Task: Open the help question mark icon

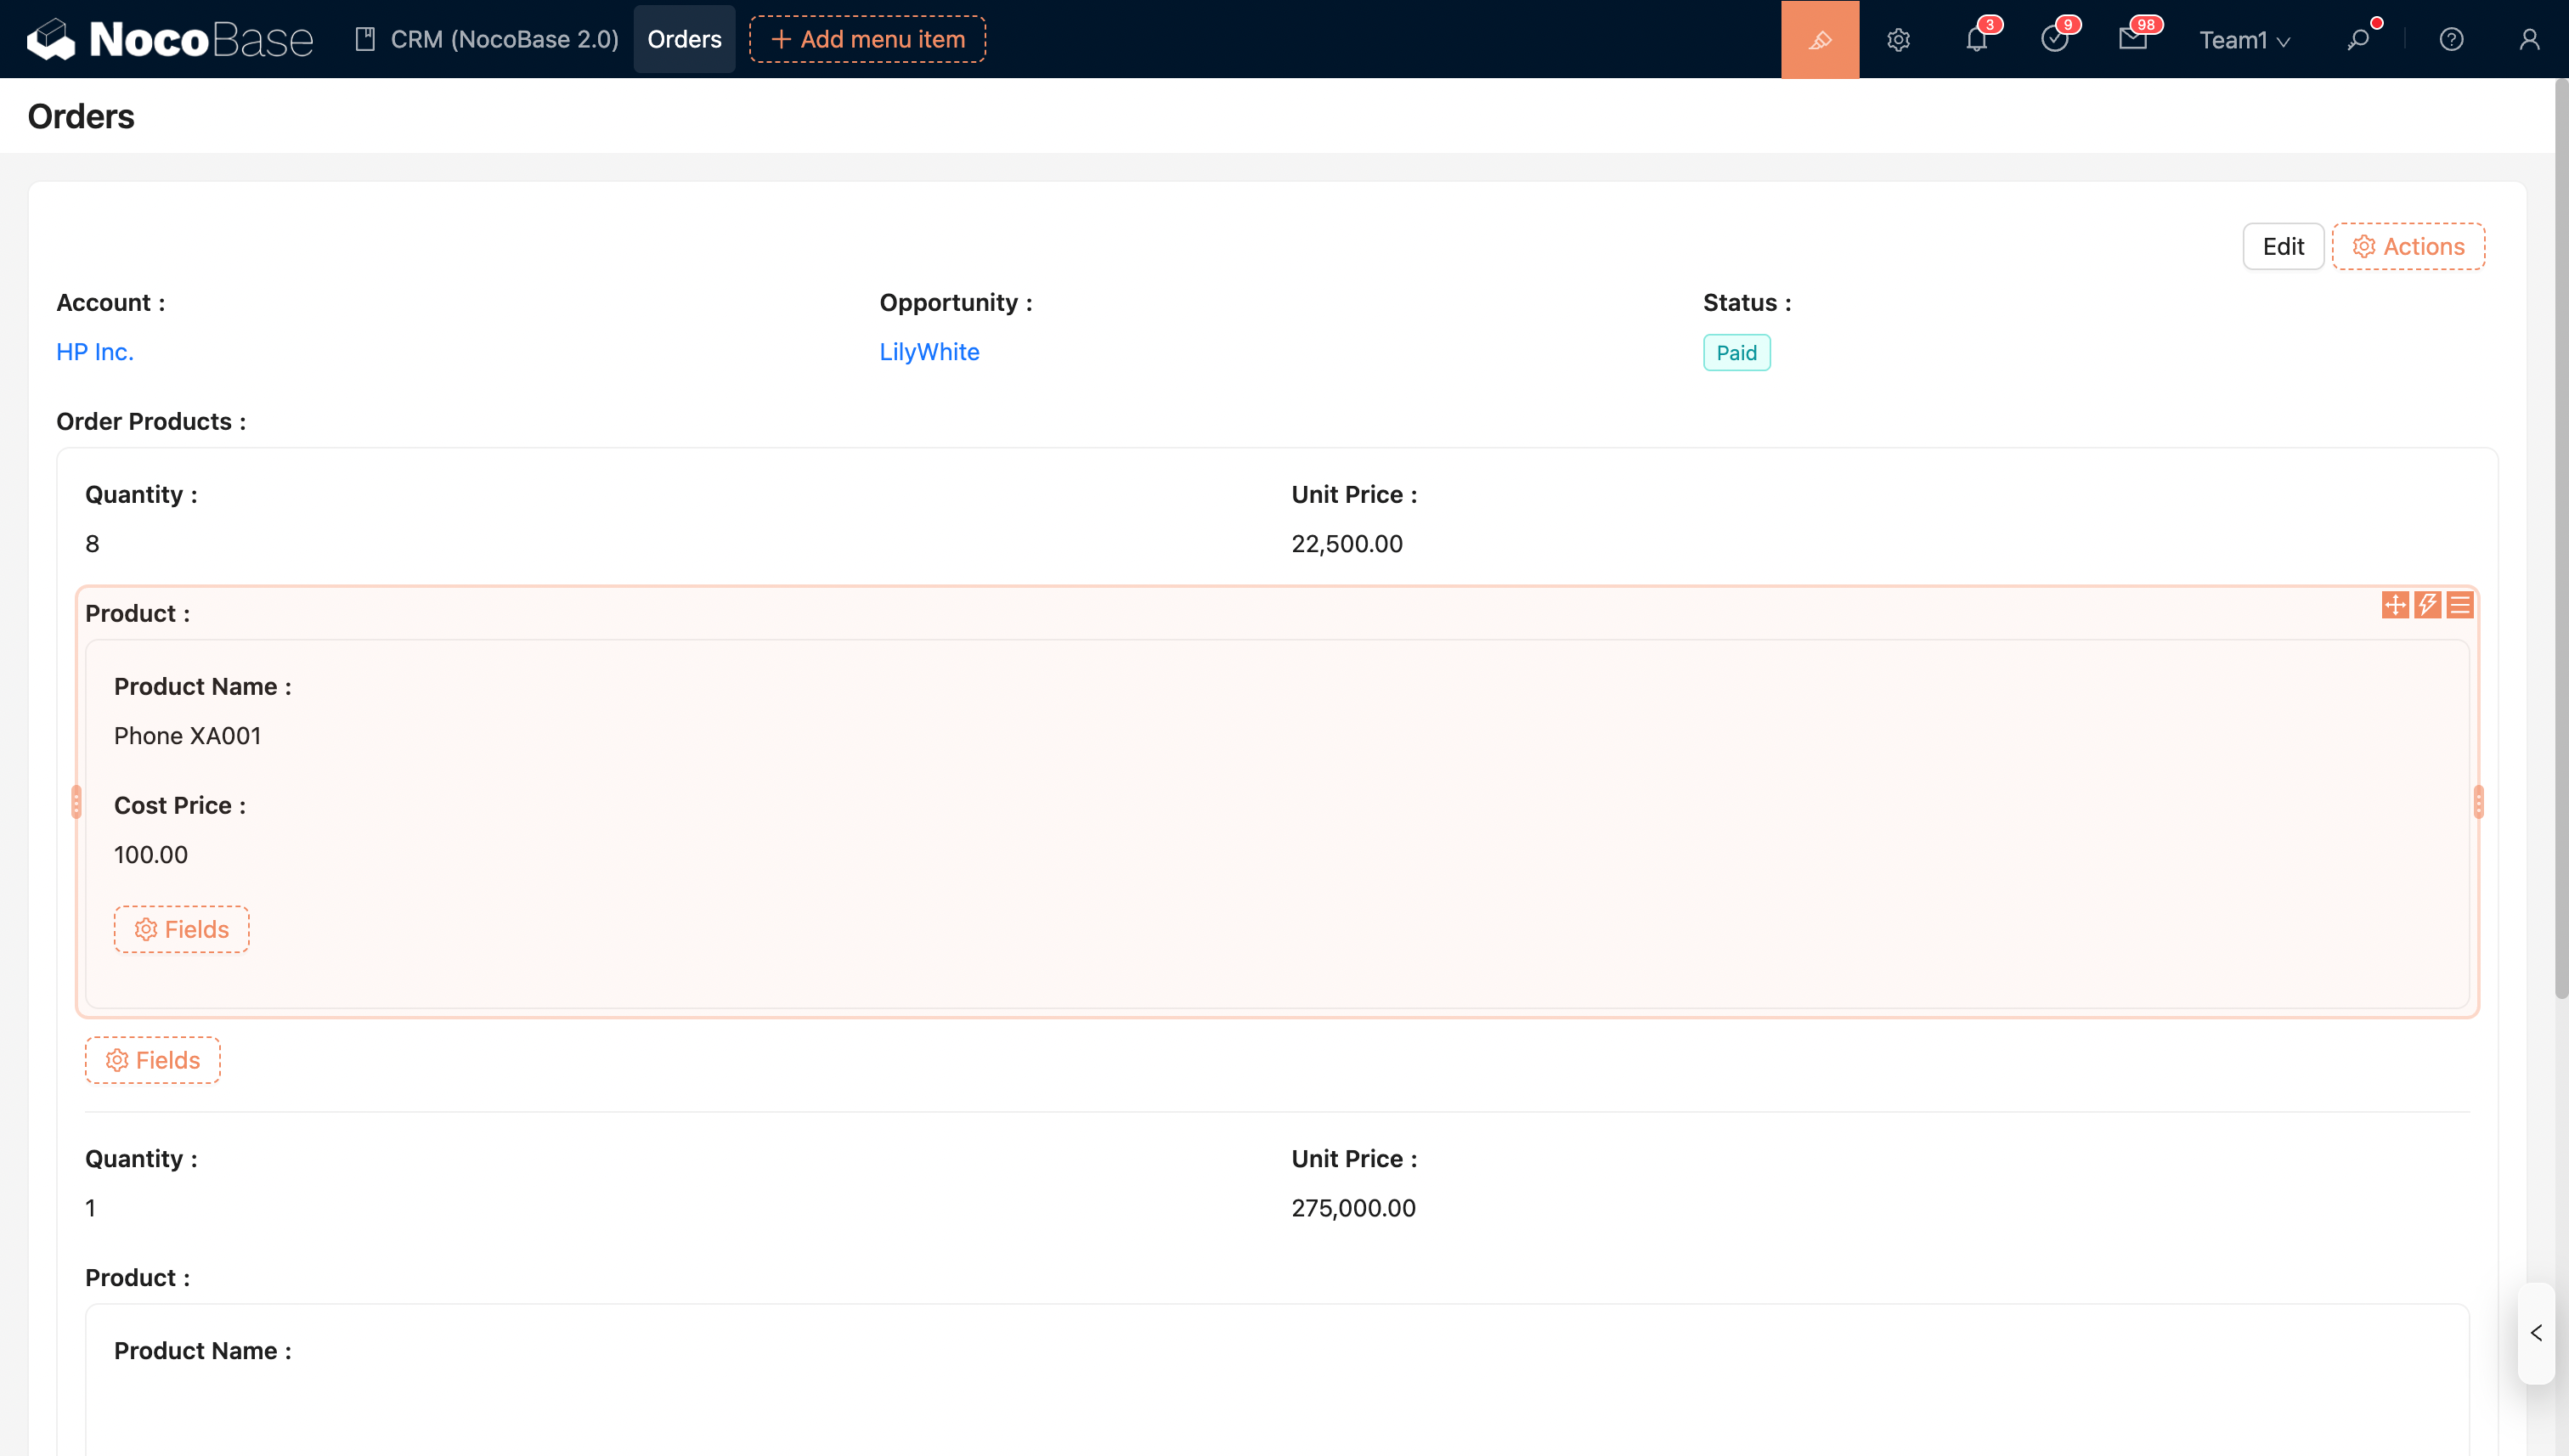Action: coord(2451,39)
